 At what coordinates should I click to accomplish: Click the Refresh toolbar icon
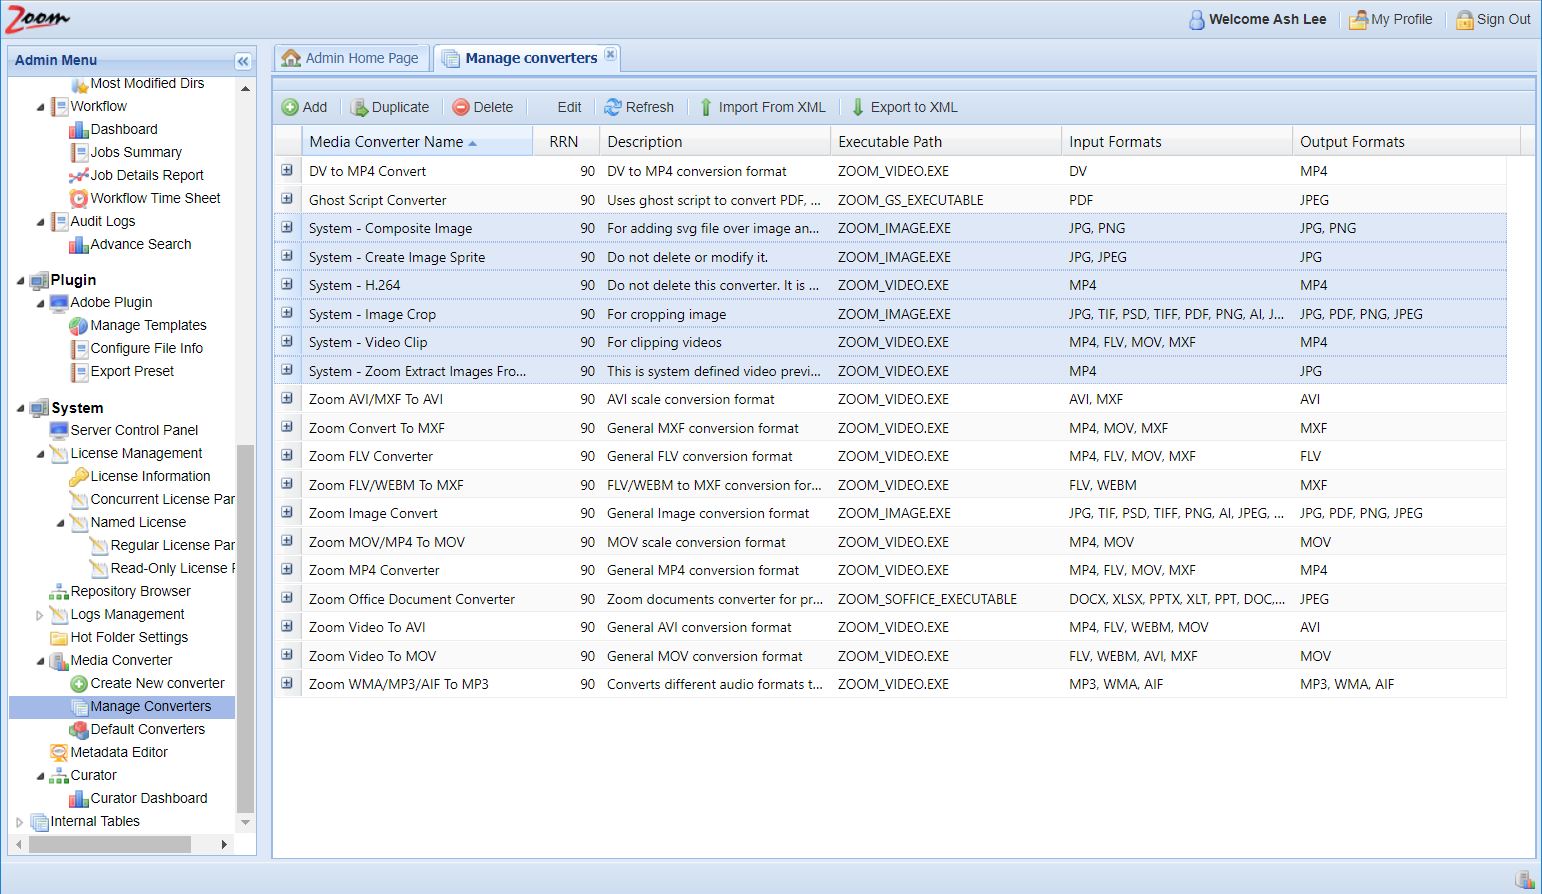(x=613, y=107)
